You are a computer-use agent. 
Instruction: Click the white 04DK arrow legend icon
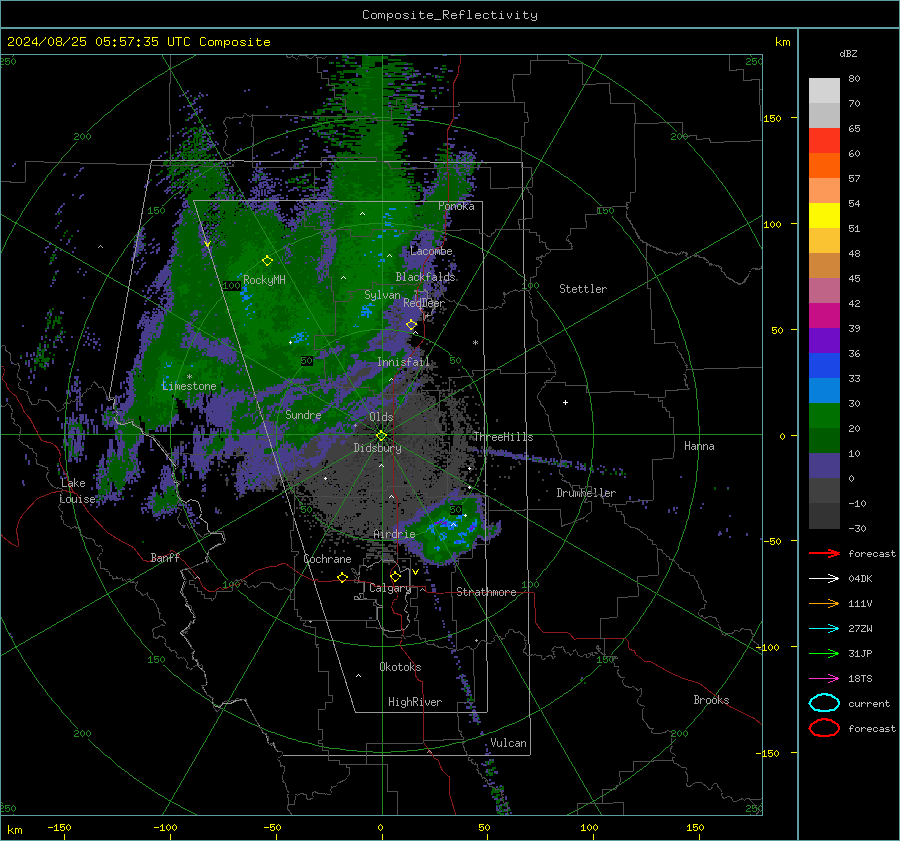[824, 579]
